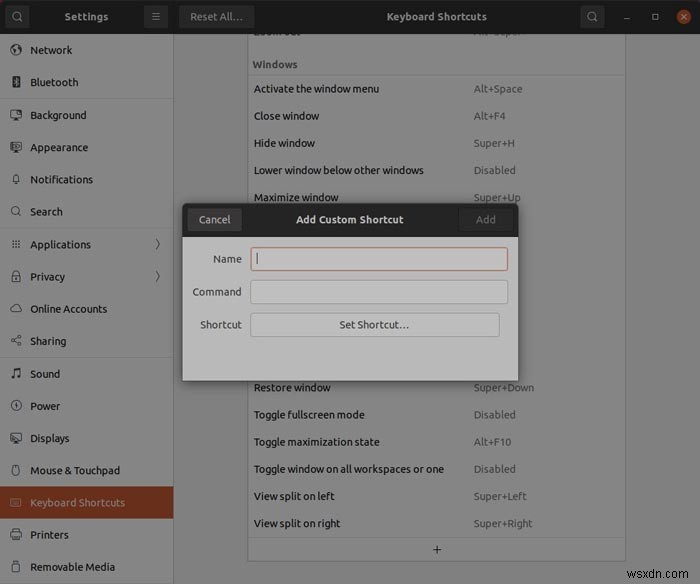Click the Power icon in sidebar

(x=16, y=406)
